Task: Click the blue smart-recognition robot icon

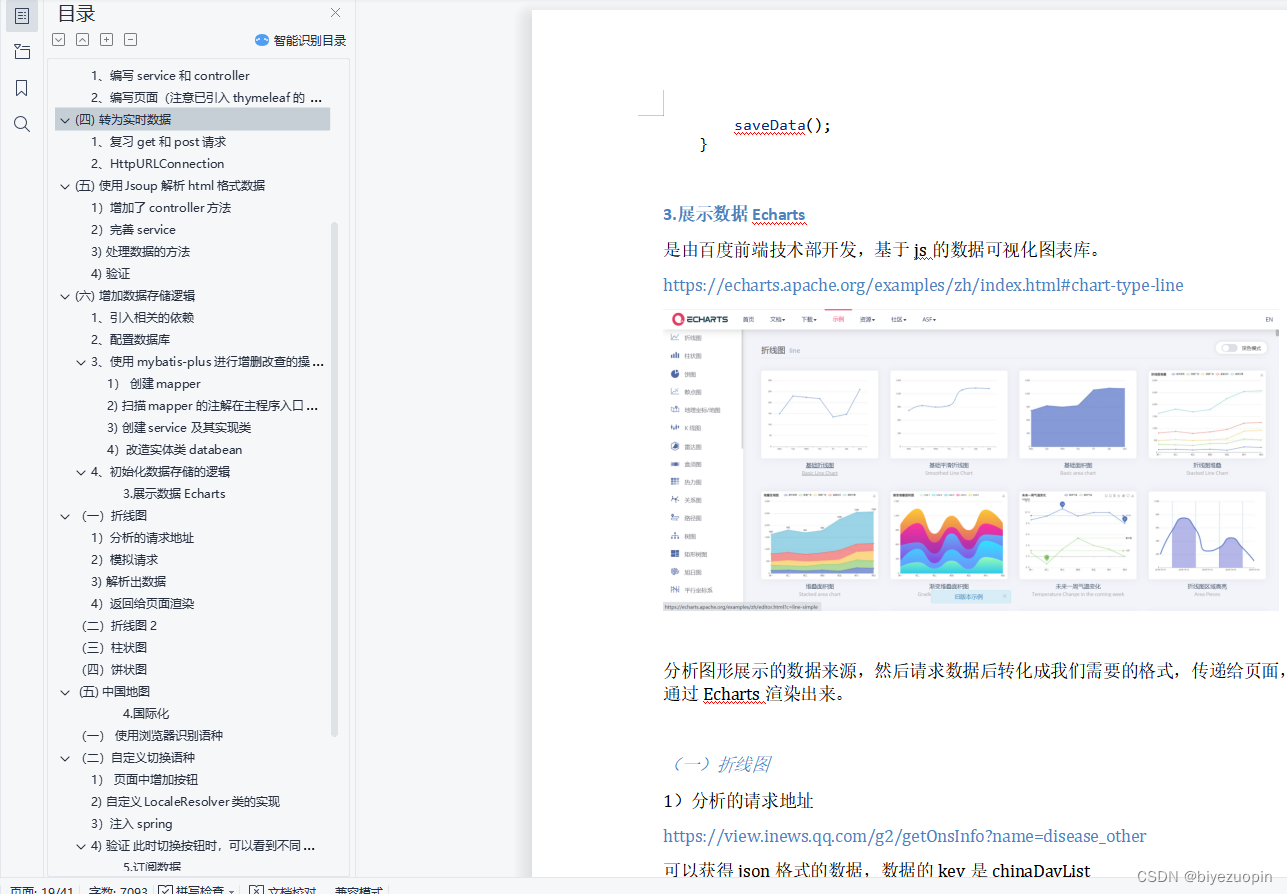Action: click(x=262, y=40)
